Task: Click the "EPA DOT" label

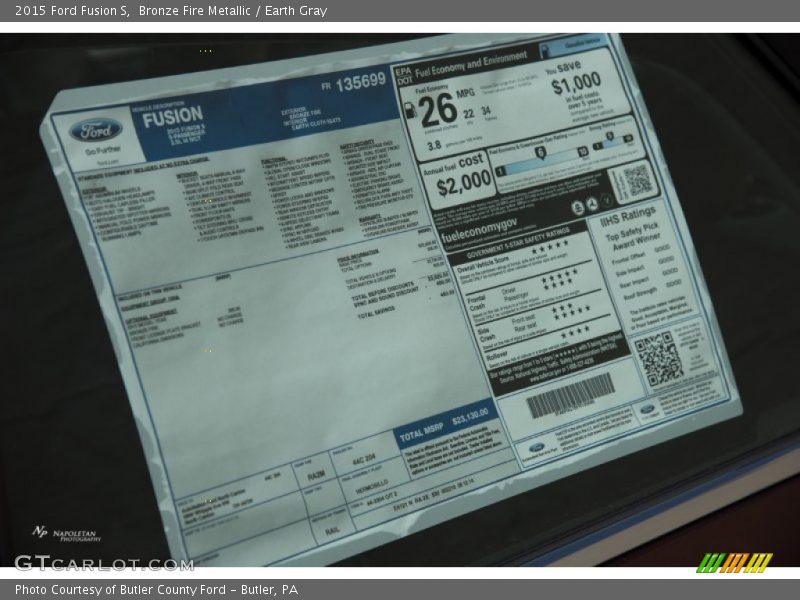Action: pos(404,76)
